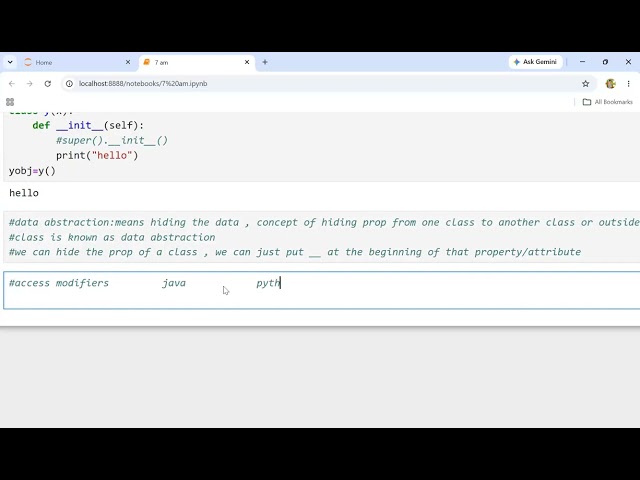The width and height of the screenshot is (640, 480).
Task: Close the browser window
Action: (628, 62)
